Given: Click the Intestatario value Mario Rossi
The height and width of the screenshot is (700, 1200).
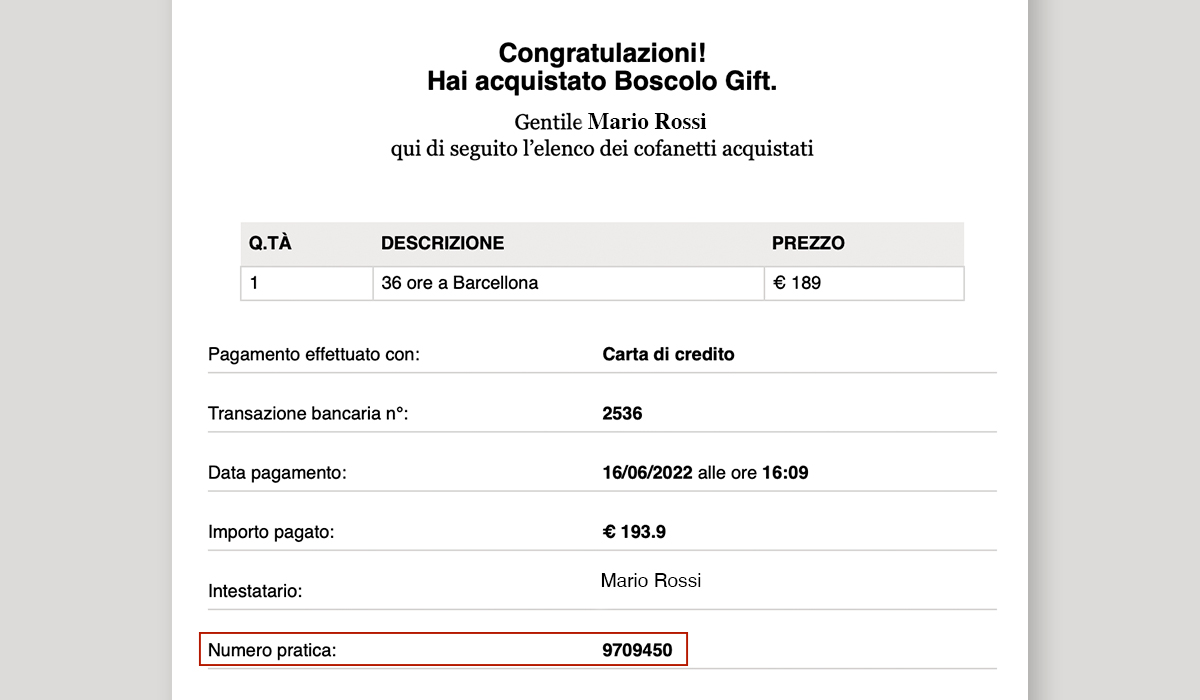Looking at the screenshot, I should [651, 580].
